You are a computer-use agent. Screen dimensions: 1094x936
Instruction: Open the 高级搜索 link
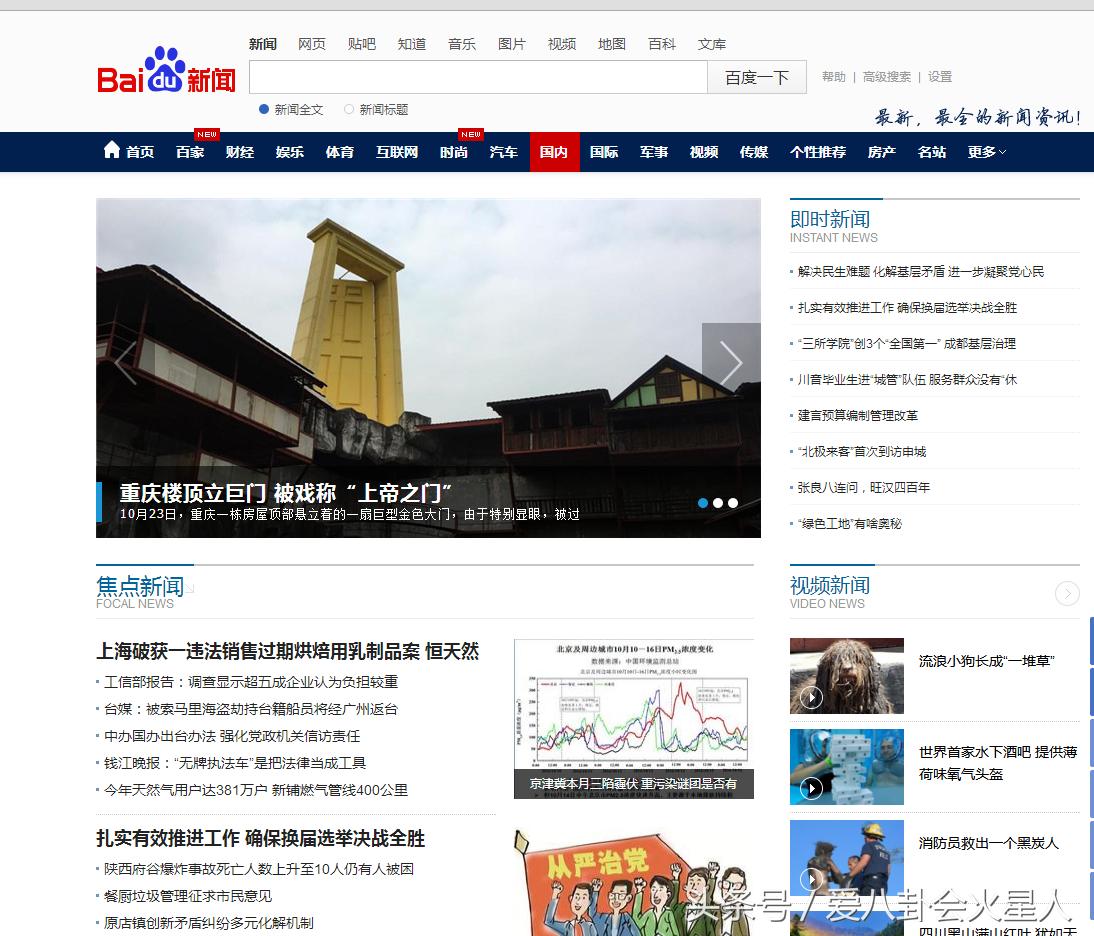(888, 76)
